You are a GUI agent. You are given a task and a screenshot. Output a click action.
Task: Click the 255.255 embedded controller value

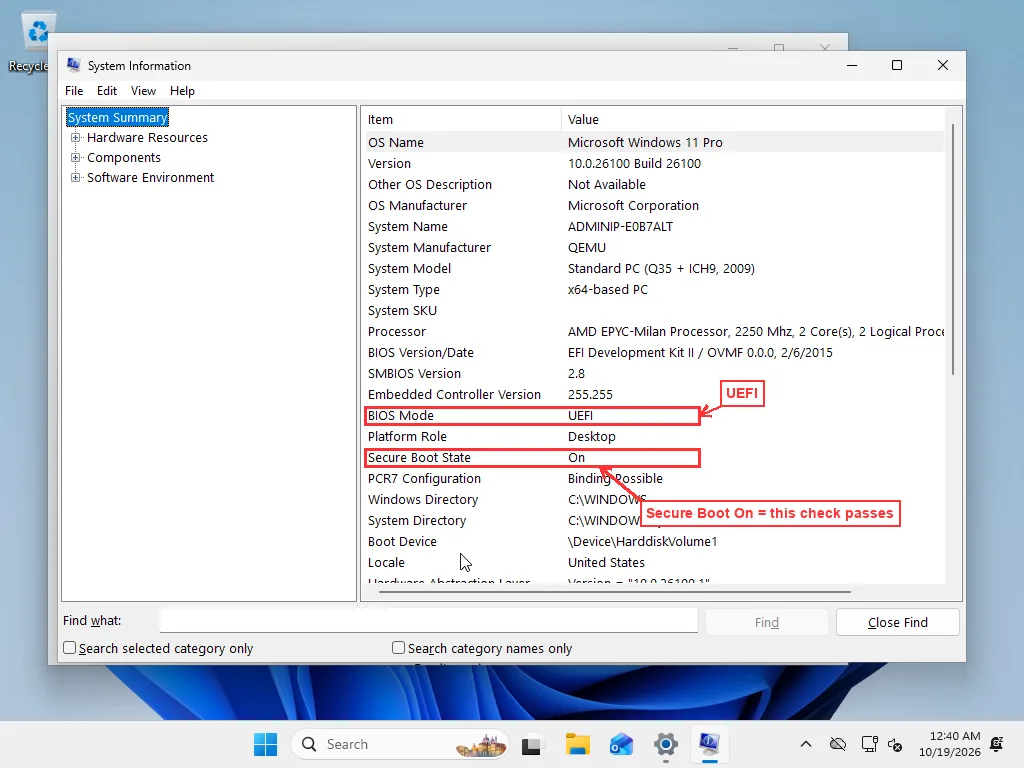pos(590,394)
